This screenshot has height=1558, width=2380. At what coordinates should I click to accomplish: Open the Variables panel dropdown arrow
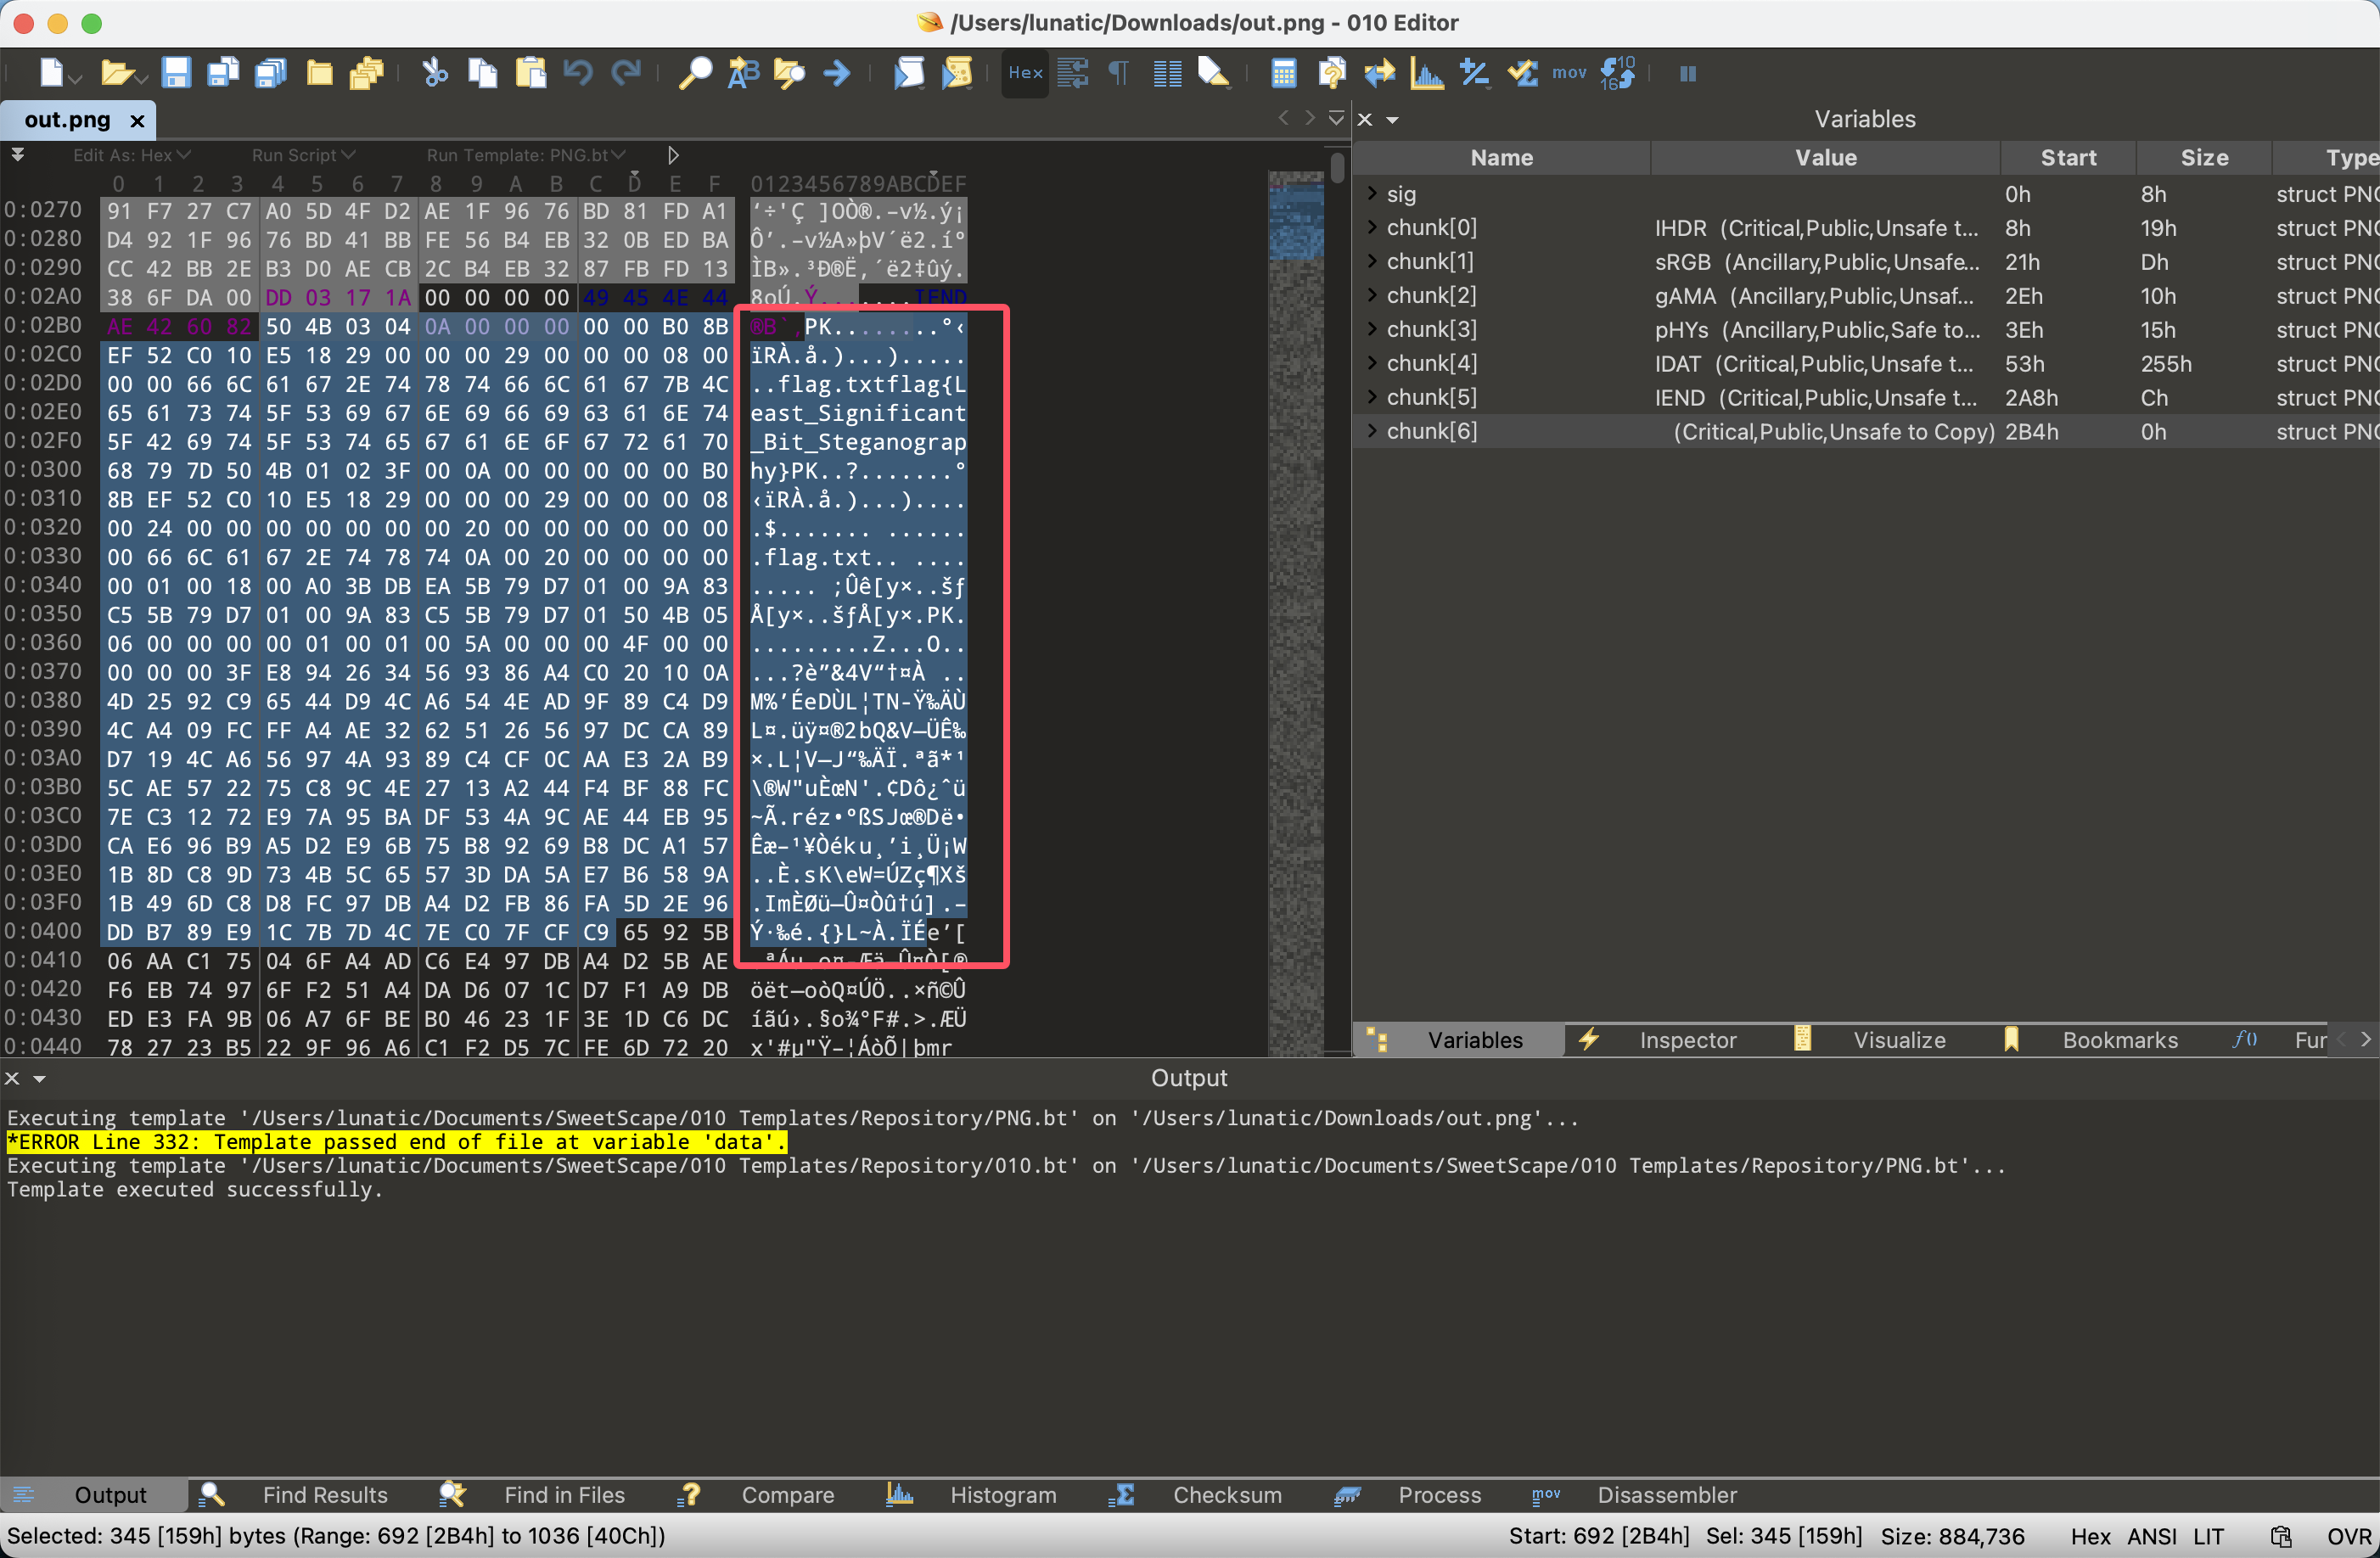[1392, 120]
